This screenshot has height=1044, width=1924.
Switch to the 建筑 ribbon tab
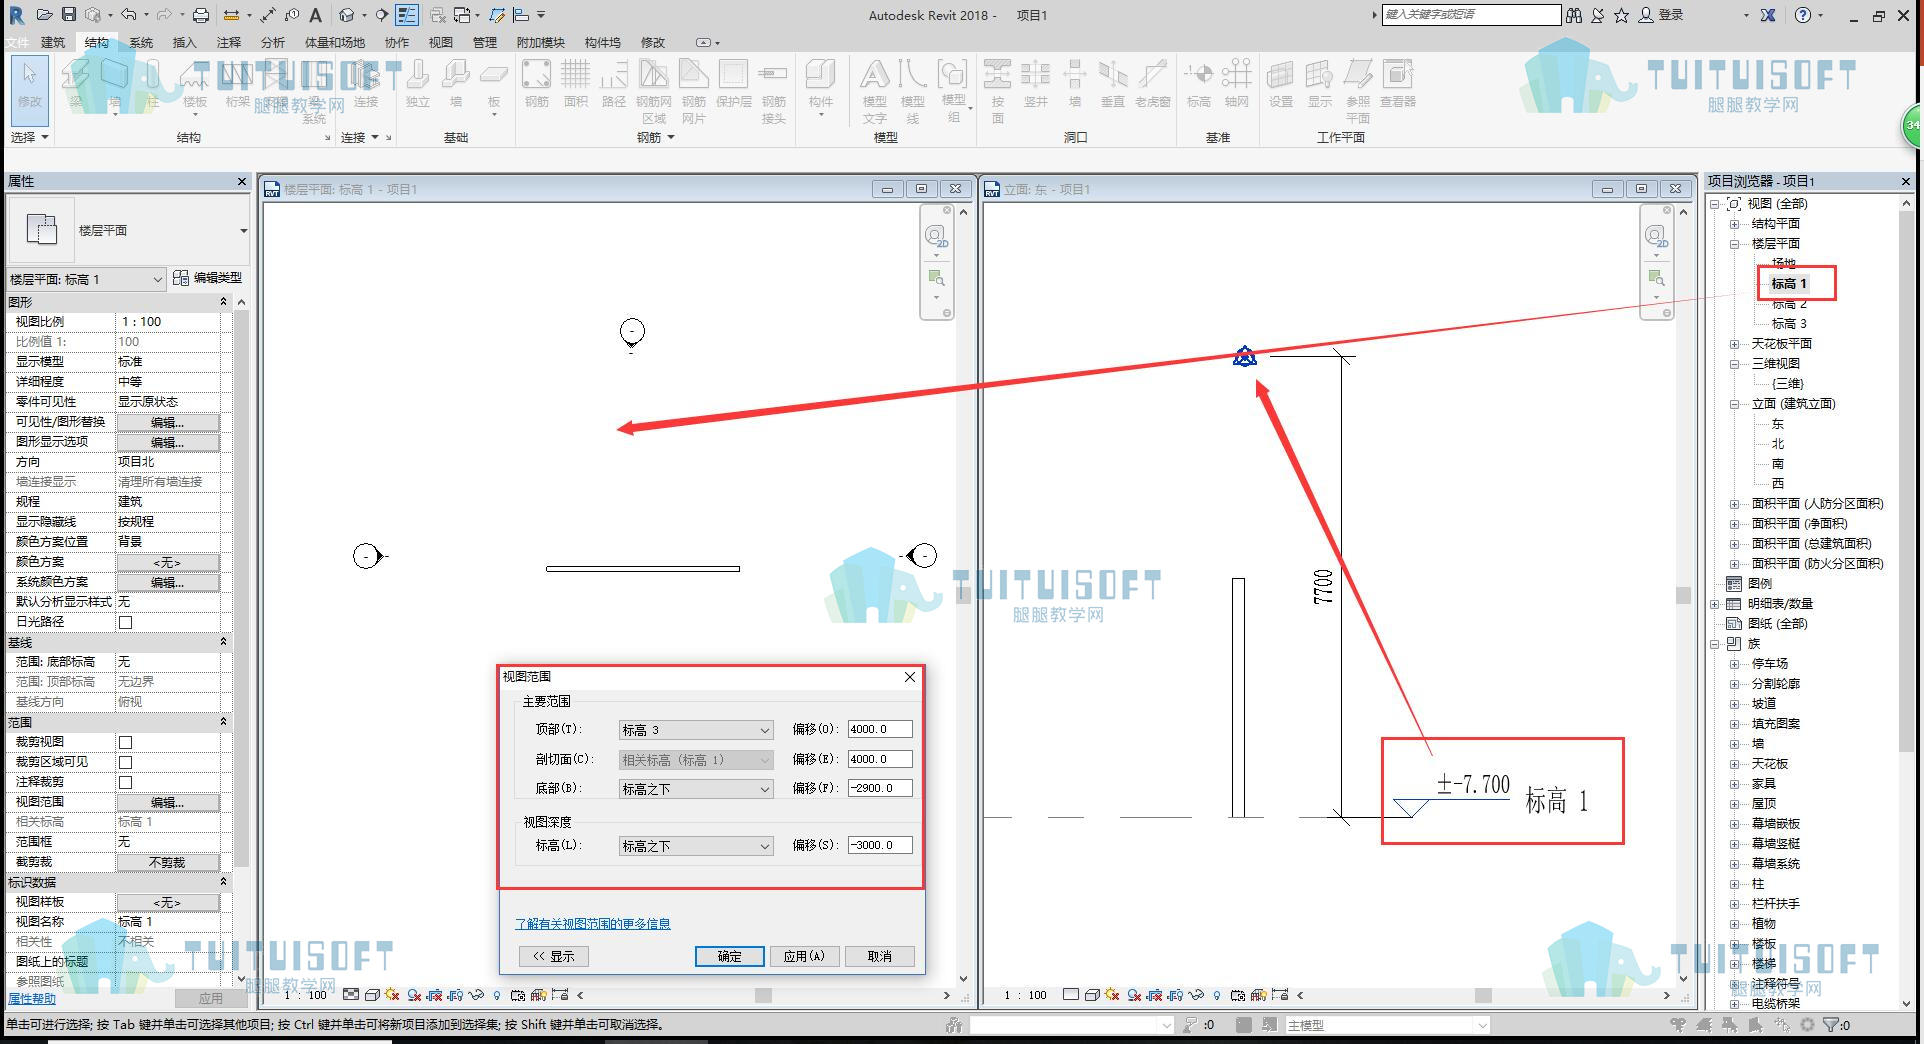[53, 42]
